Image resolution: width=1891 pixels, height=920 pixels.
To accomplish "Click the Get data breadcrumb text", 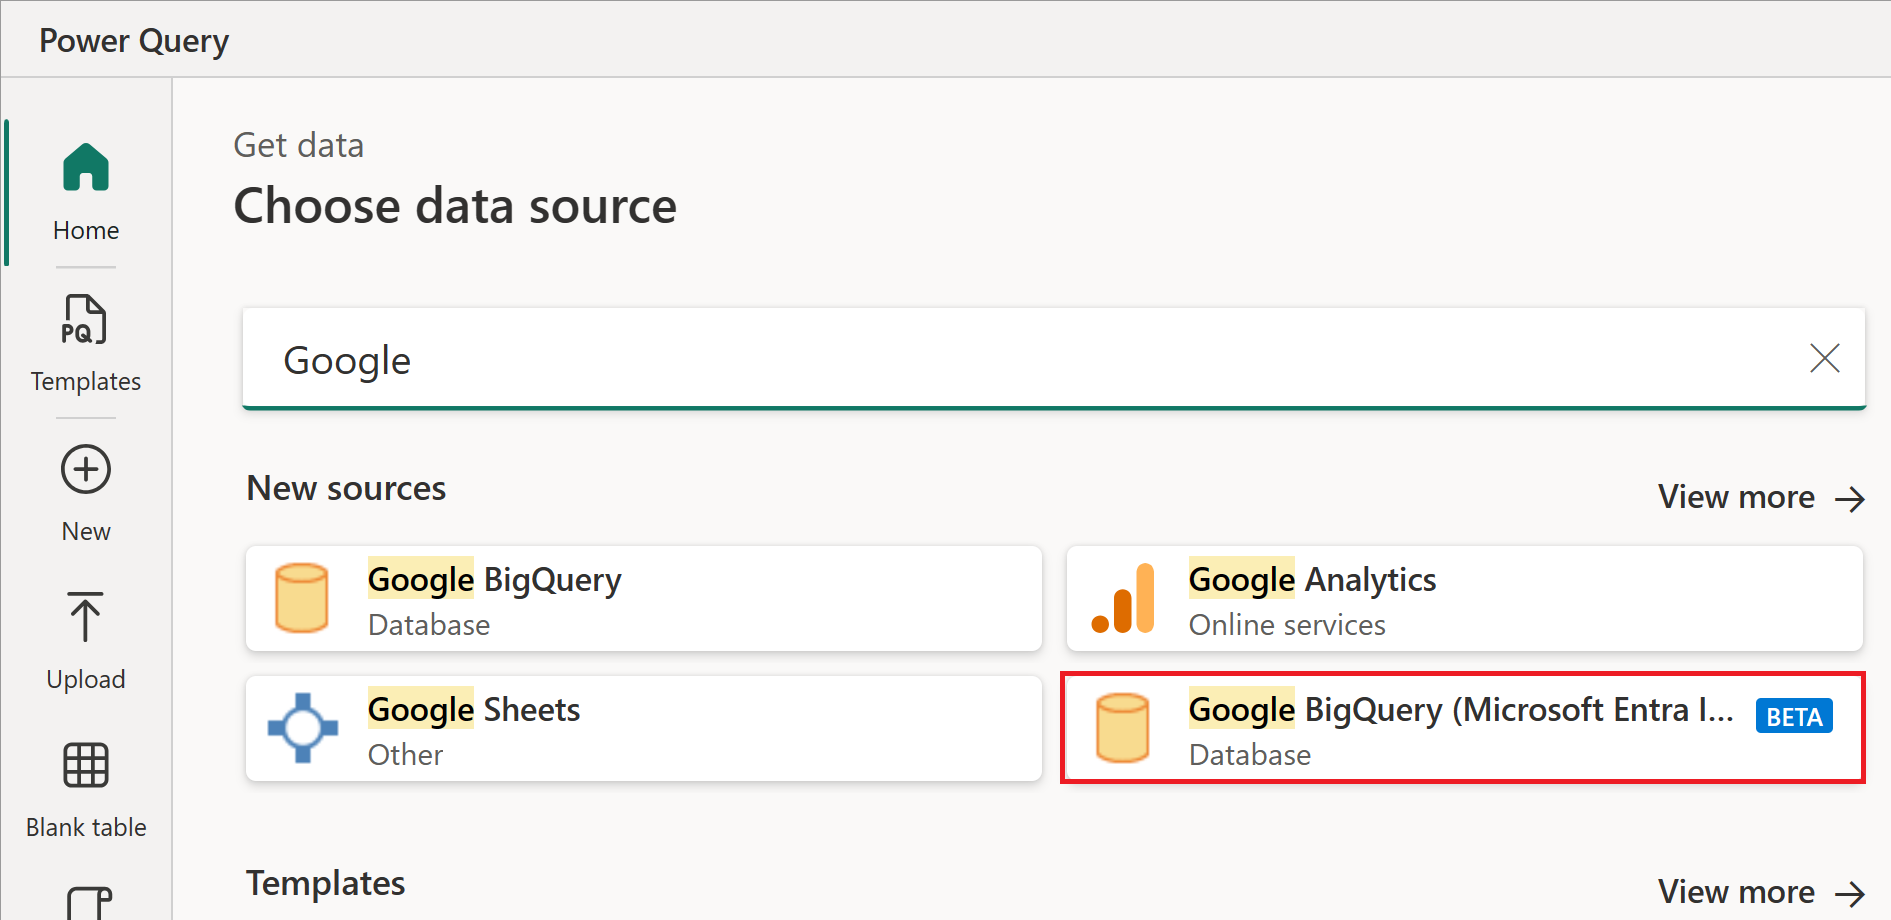I will click(298, 145).
